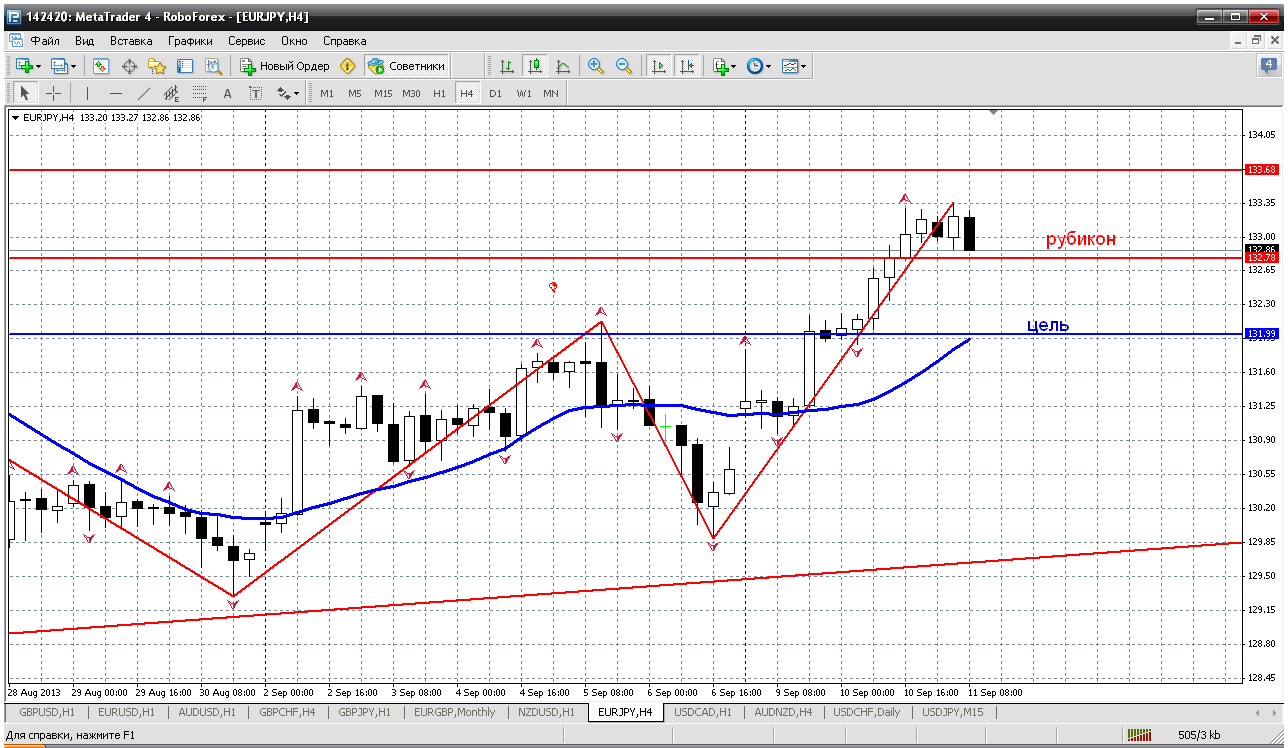Choose the text label tool
The height and width of the screenshot is (748, 1288).
255,93
